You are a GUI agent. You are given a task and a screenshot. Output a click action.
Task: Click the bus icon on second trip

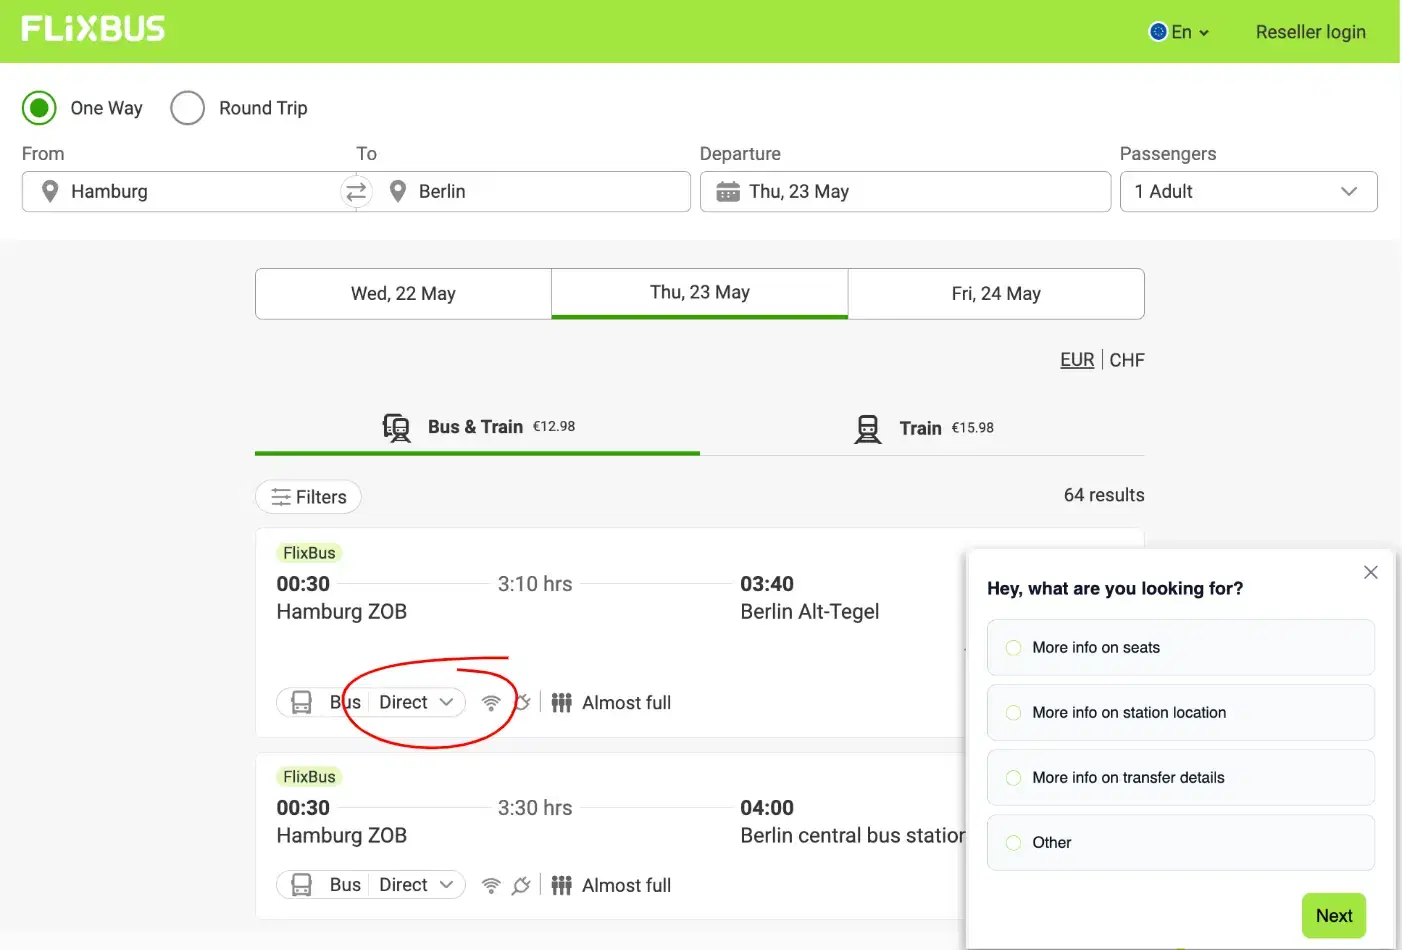click(301, 885)
